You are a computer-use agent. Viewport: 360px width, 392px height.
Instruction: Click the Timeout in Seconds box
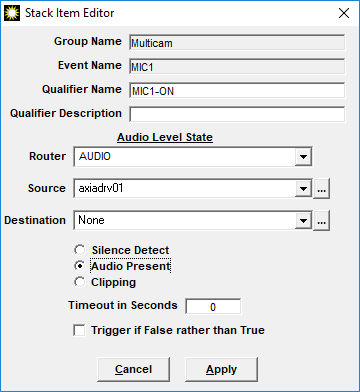[213, 306]
